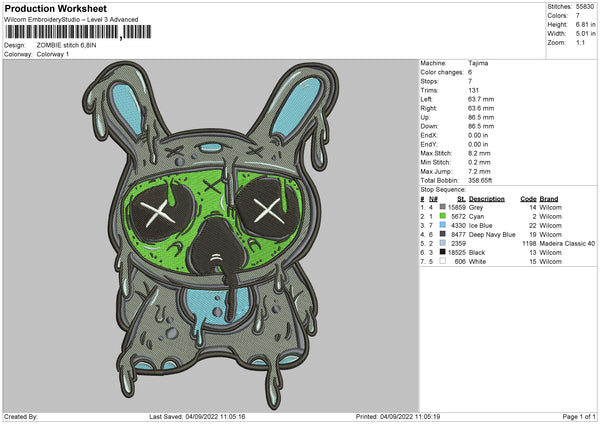Click the 'Code' column header
The image size is (600, 424).
pos(528,199)
